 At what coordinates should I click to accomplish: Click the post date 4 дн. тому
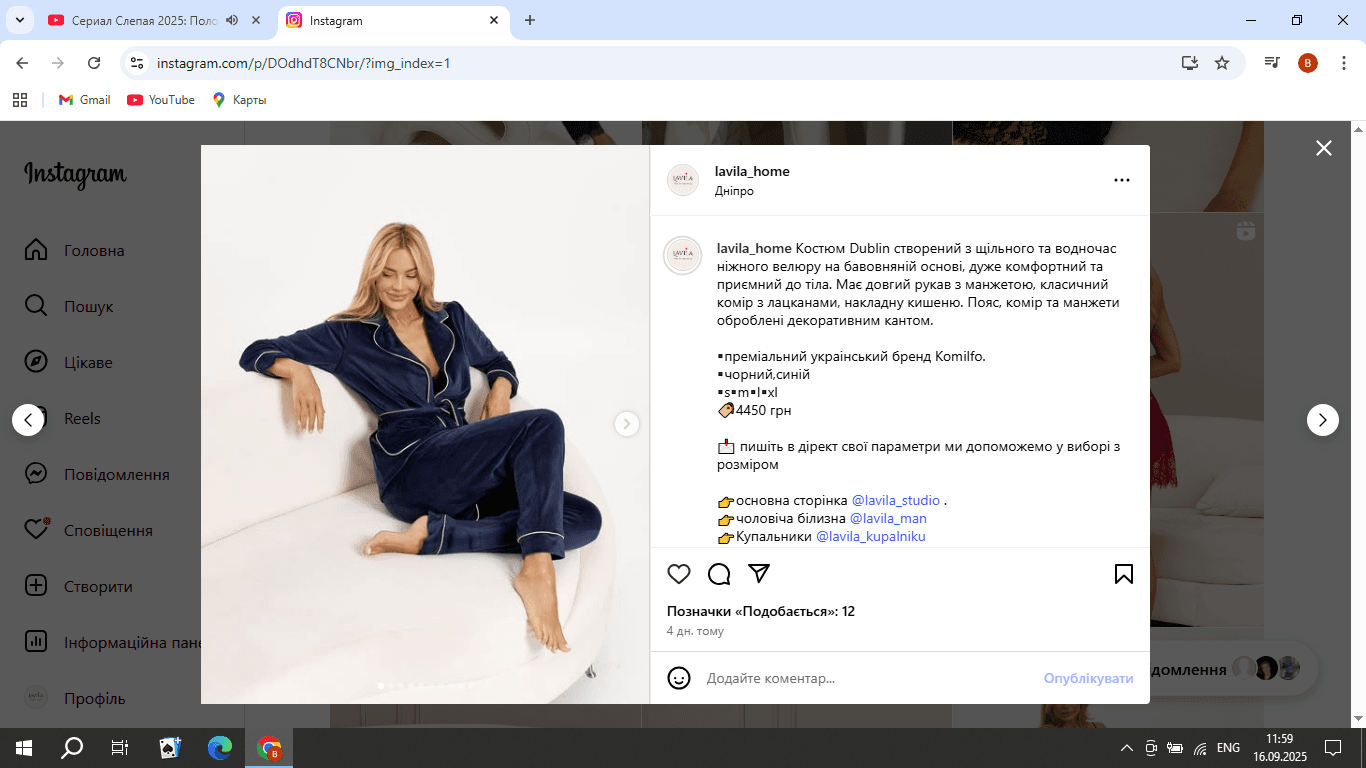[695, 631]
